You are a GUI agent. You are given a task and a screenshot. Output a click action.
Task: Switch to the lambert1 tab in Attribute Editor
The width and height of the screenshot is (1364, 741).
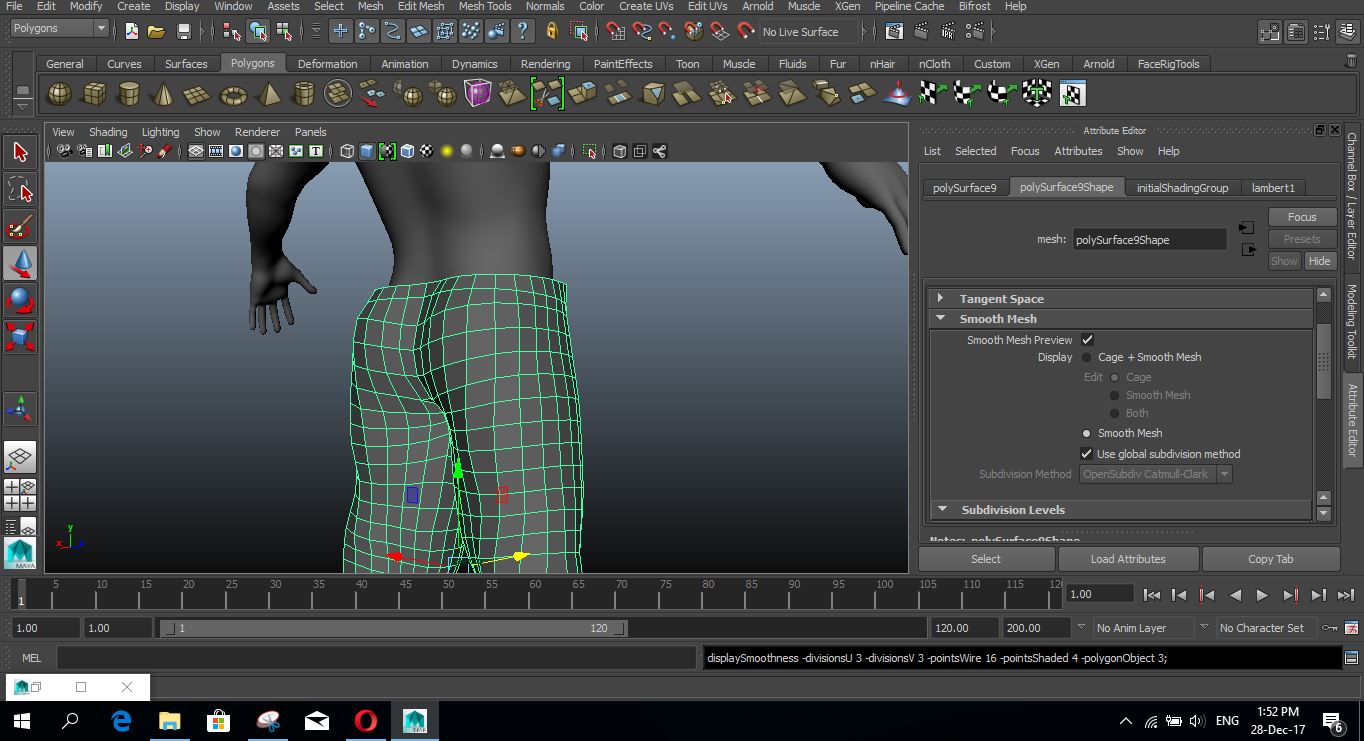1273,187
